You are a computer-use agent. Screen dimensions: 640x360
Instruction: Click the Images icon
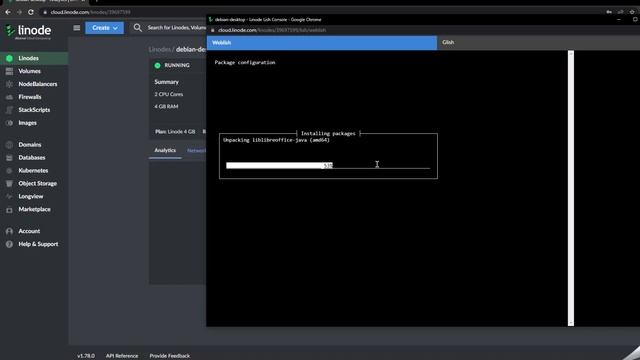click(x=9, y=123)
